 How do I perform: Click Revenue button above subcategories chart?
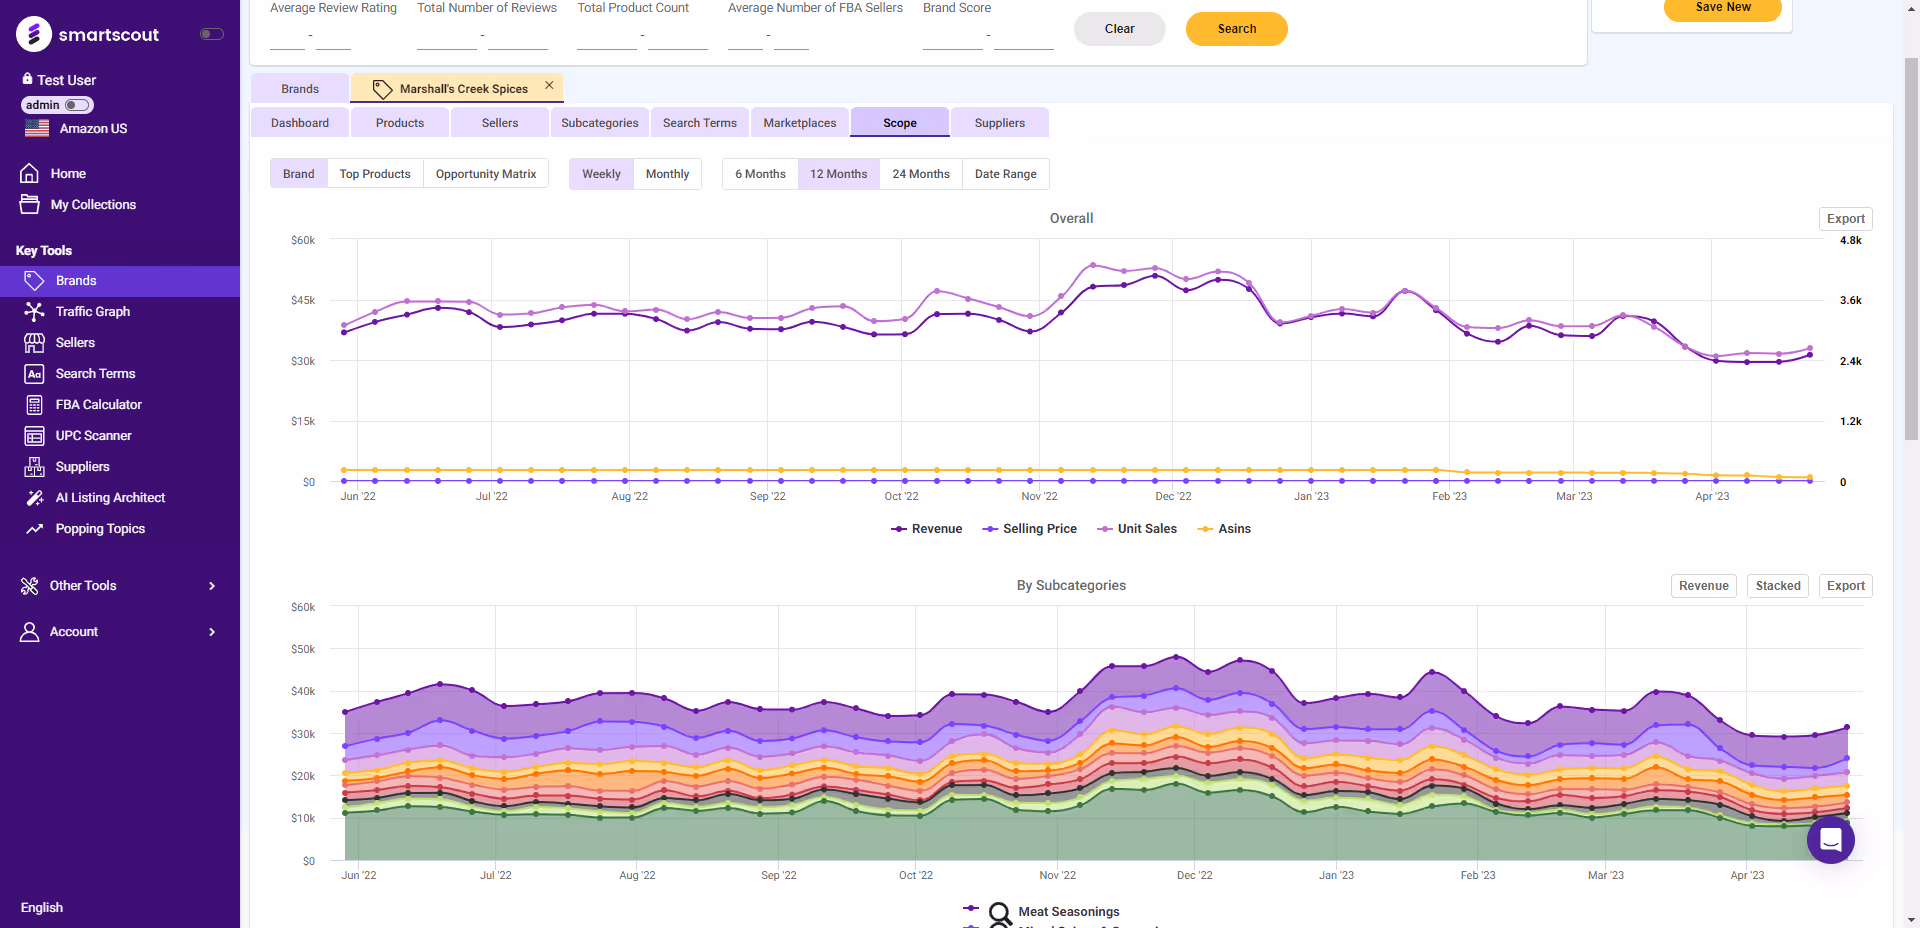click(1704, 586)
